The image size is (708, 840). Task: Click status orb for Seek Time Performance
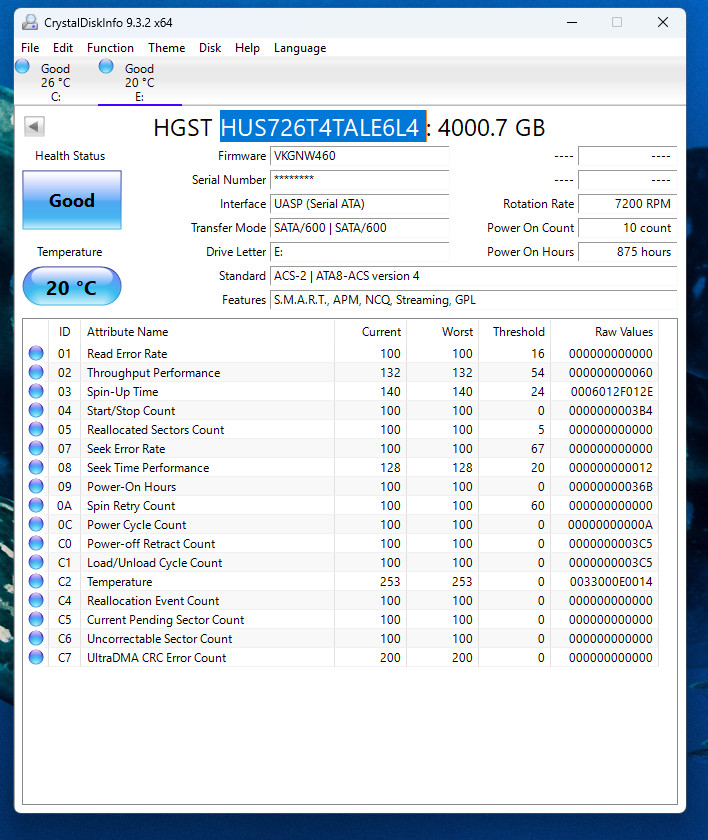(36, 467)
